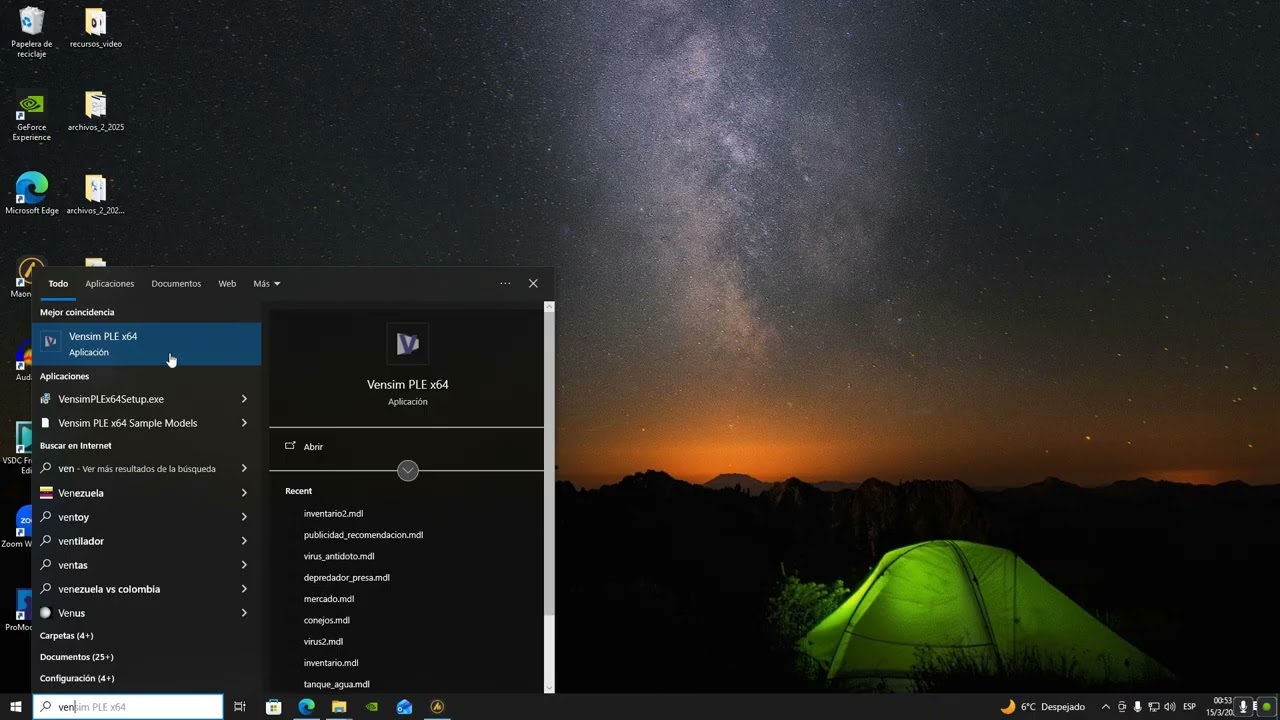Expand the Venezuela suggestion arrow

244,493
